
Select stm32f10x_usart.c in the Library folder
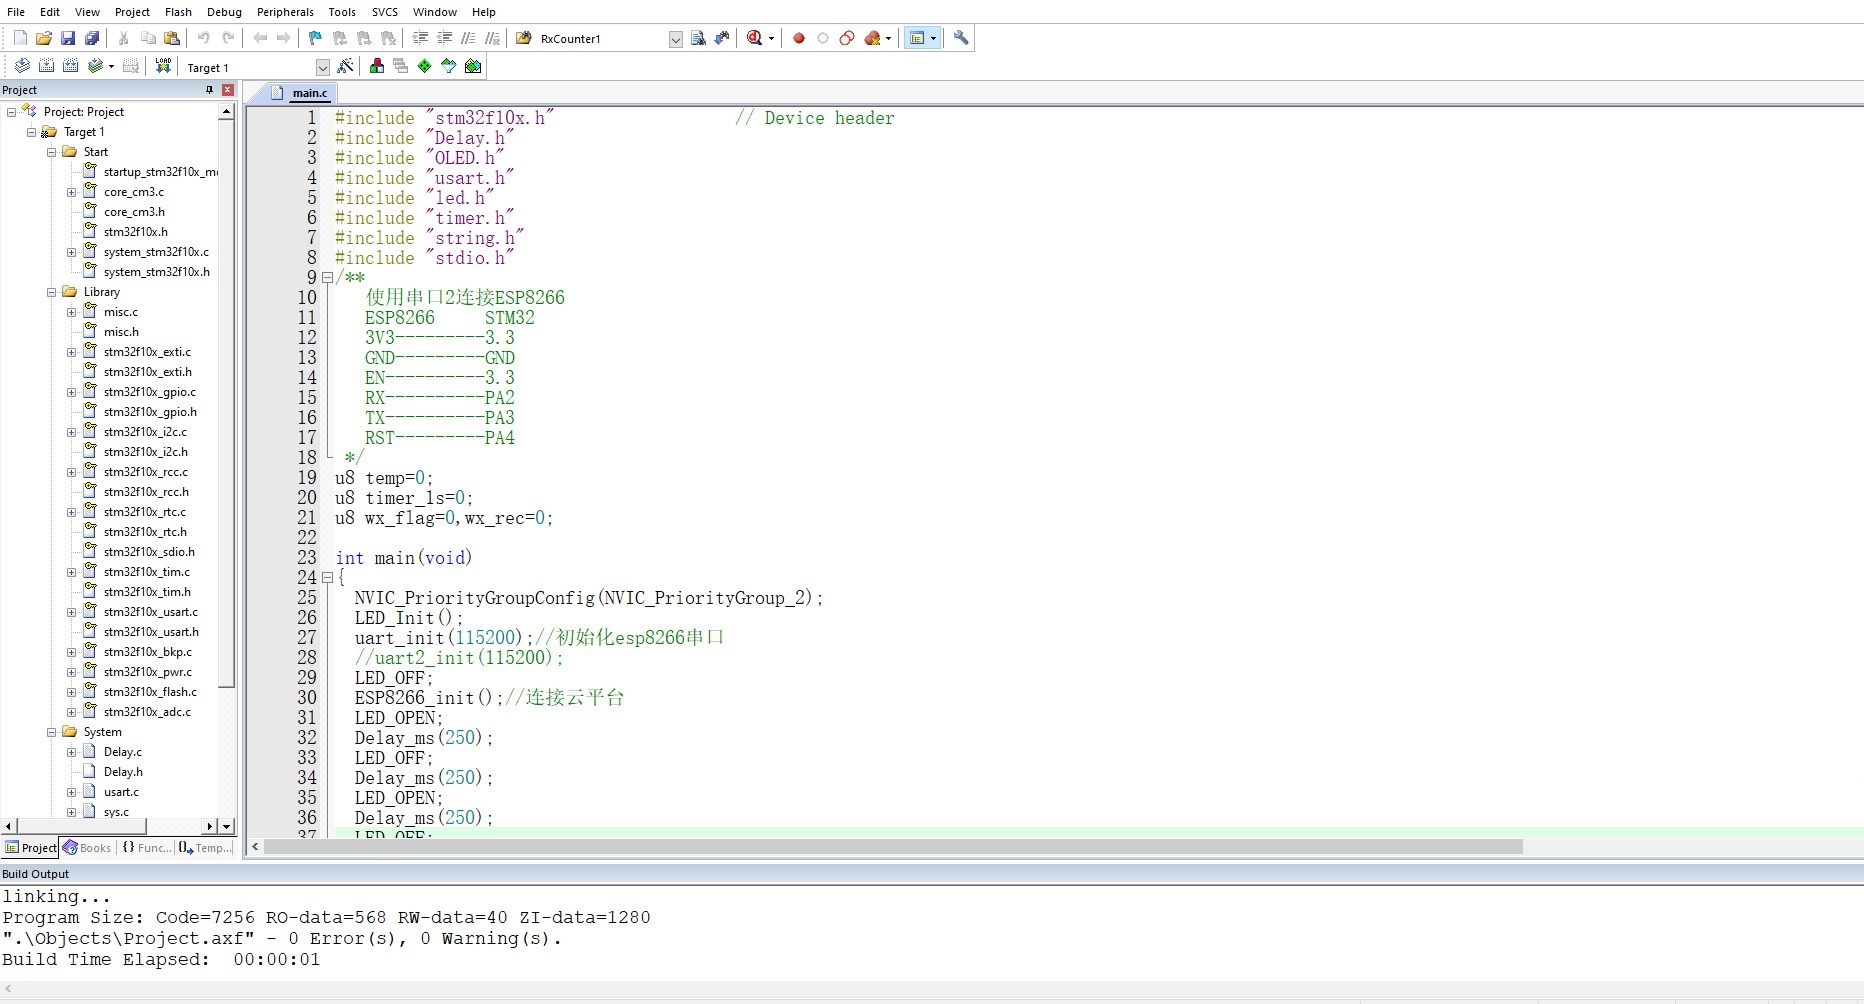[150, 612]
